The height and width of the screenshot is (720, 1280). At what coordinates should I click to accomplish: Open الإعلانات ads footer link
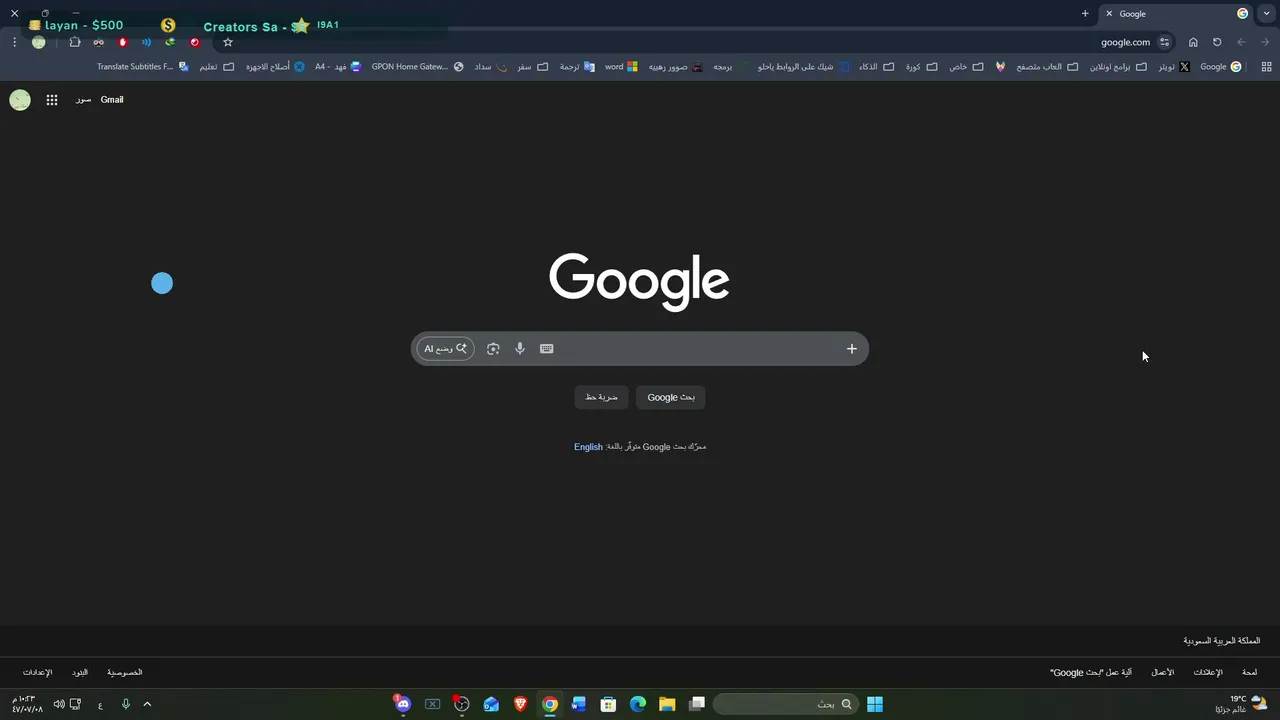coord(1208,673)
